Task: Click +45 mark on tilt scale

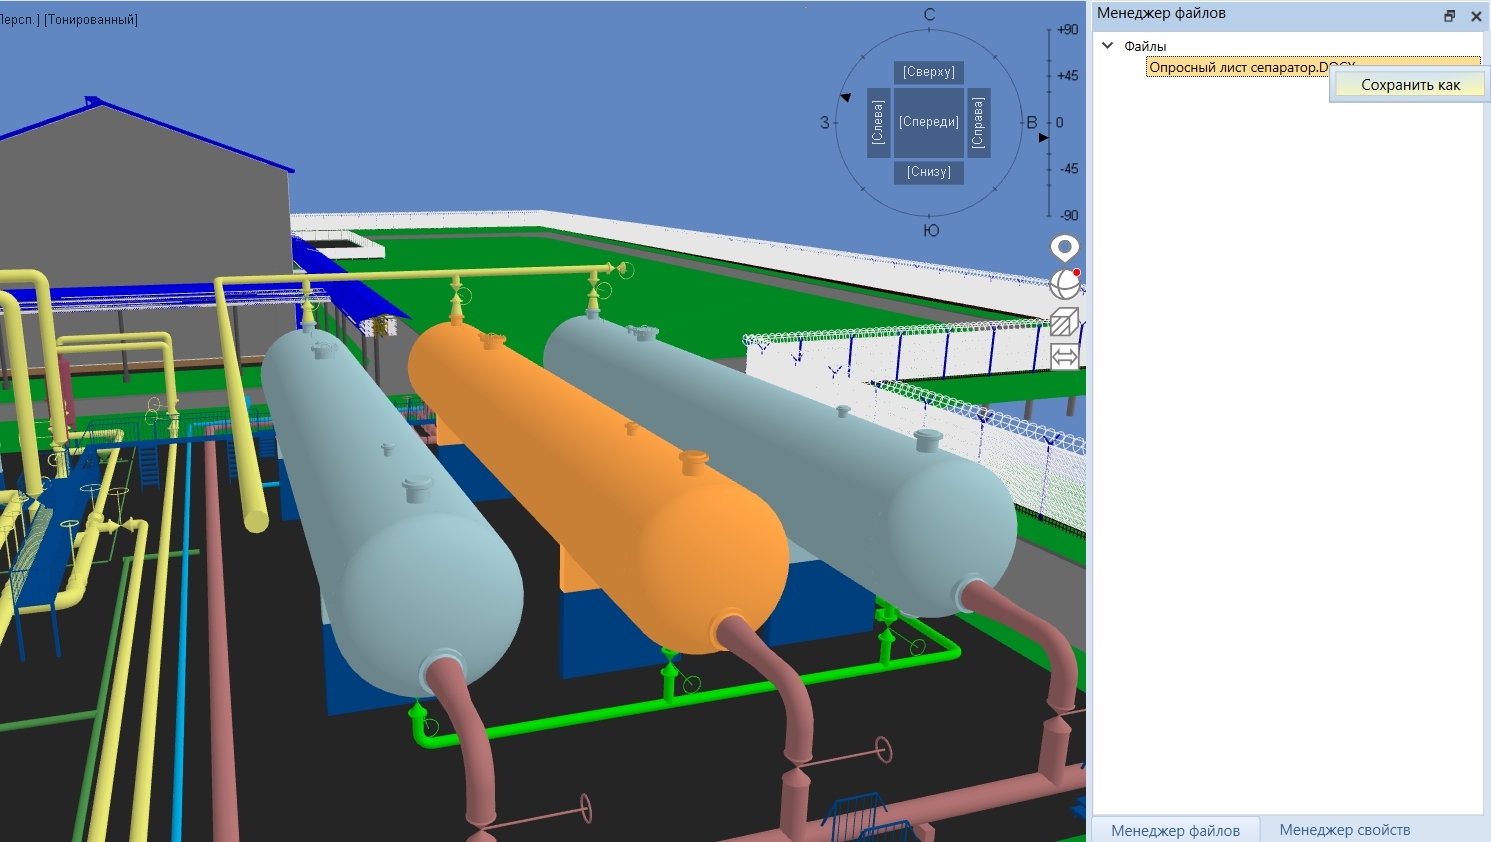Action: coord(1067,76)
